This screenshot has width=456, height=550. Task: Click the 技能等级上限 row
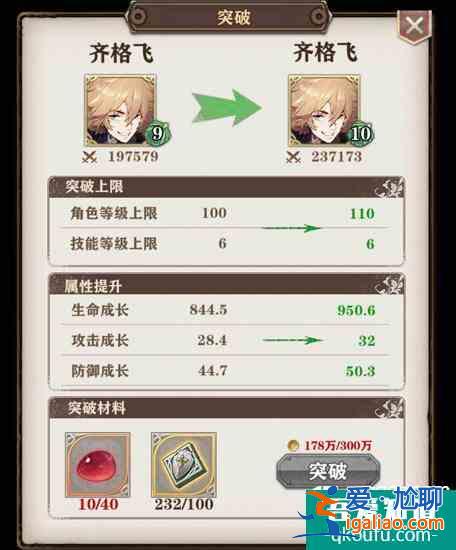pos(224,243)
